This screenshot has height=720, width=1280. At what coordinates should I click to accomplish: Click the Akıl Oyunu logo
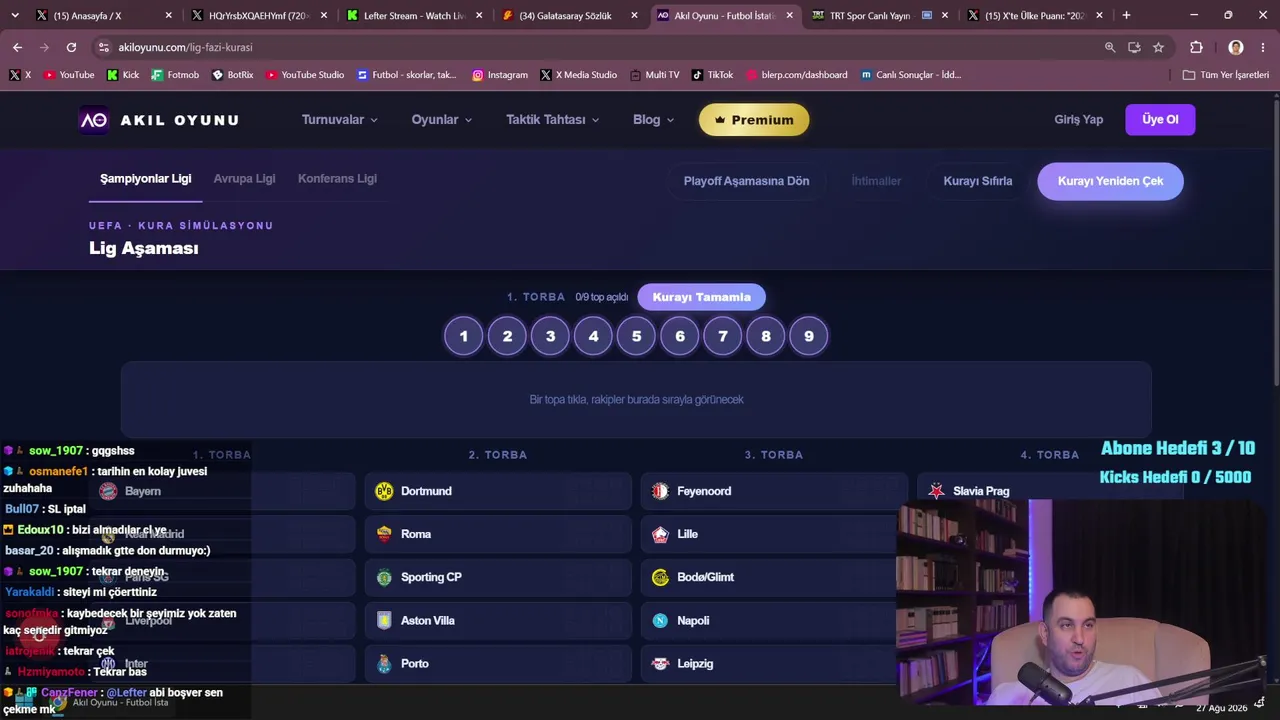159,120
